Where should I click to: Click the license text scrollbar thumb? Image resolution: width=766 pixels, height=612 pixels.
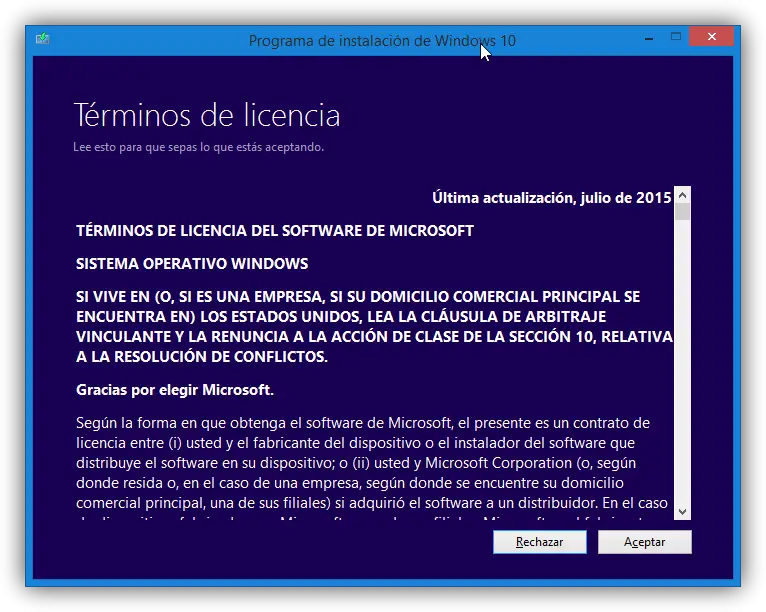tap(682, 211)
